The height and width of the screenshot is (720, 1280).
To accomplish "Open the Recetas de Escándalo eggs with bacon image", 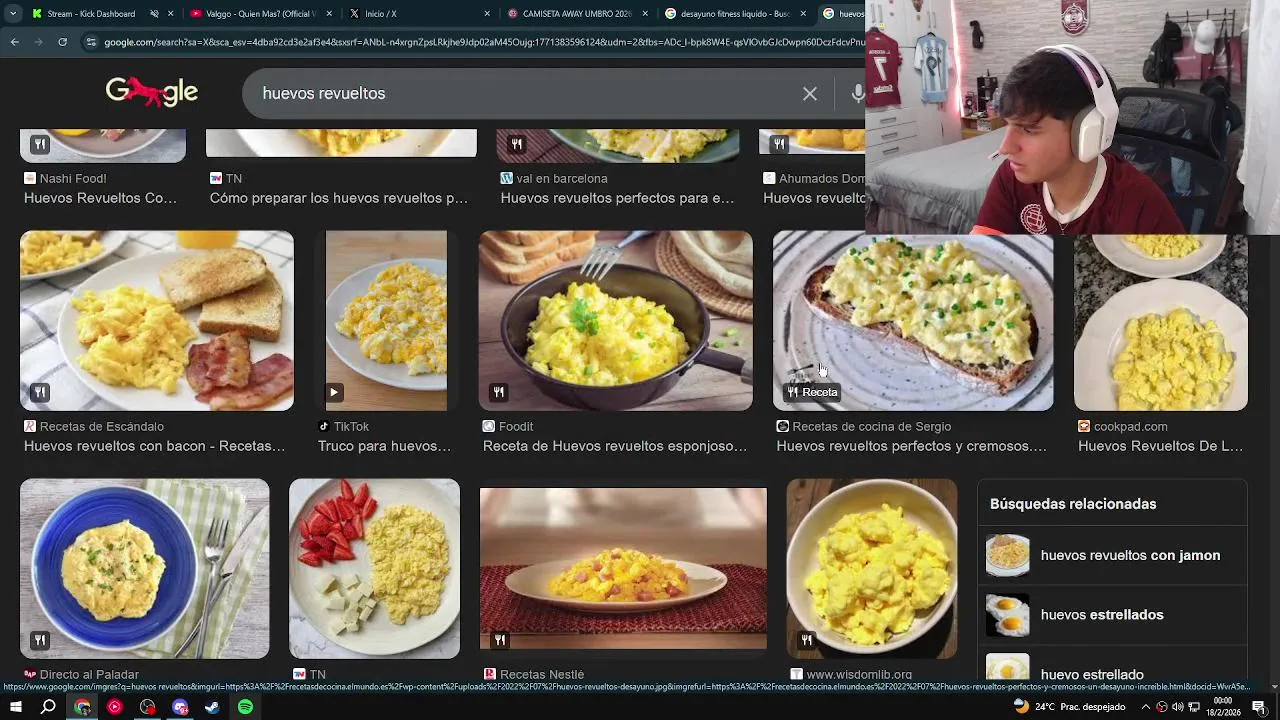I will pyautogui.click(x=157, y=320).
